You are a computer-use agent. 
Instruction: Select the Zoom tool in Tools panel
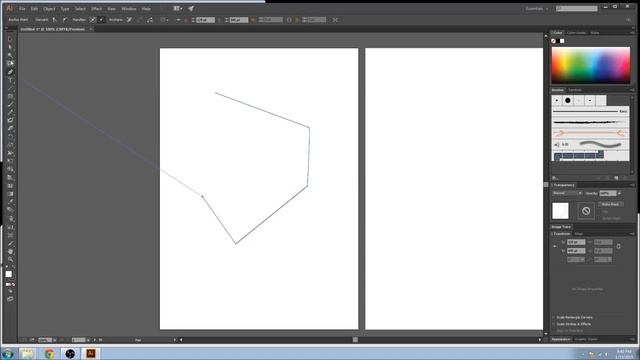(10, 259)
